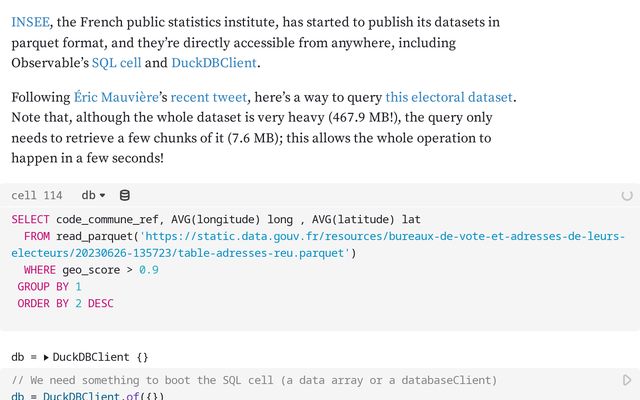Screen dimensions: 640x400
Task: Click the parquet URL in the query
Action: [x=318, y=244]
